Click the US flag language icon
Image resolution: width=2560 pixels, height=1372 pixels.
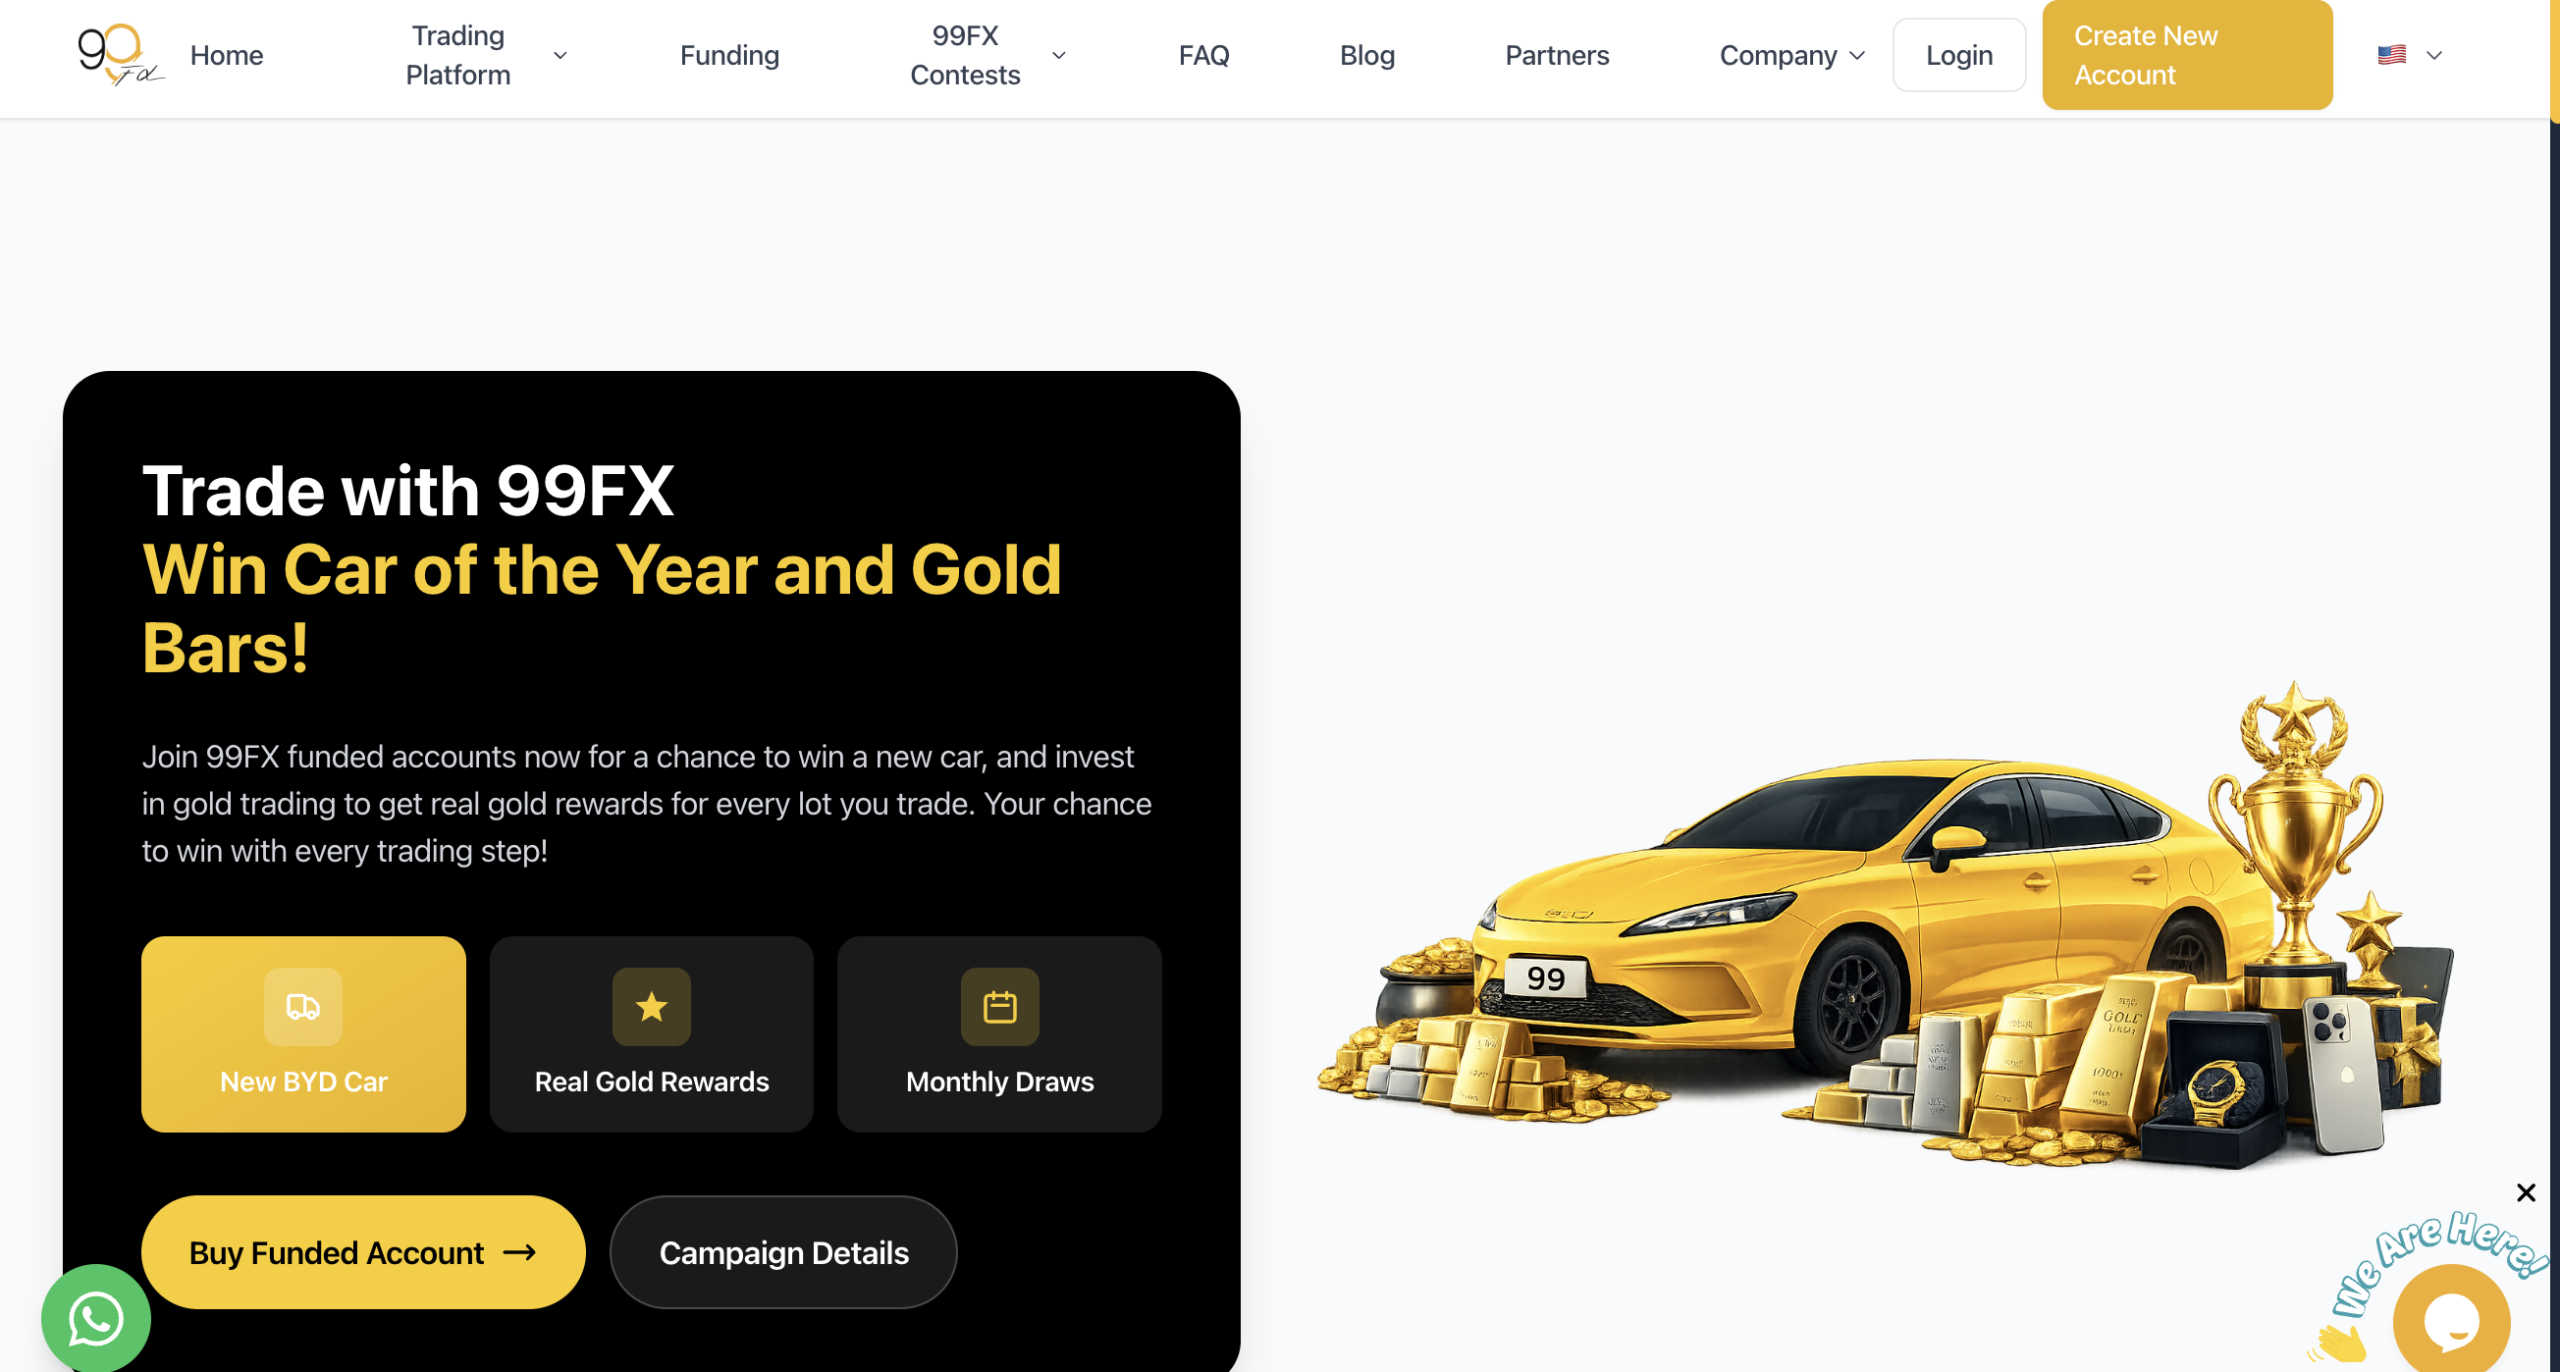[2391, 55]
